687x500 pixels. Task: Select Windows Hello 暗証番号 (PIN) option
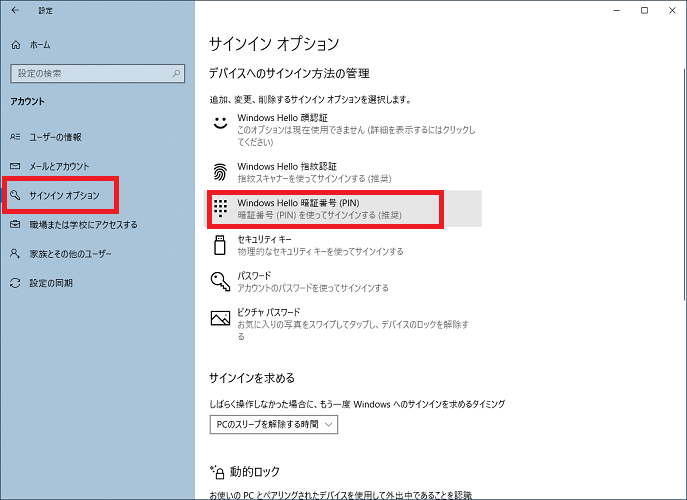click(x=344, y=209)
